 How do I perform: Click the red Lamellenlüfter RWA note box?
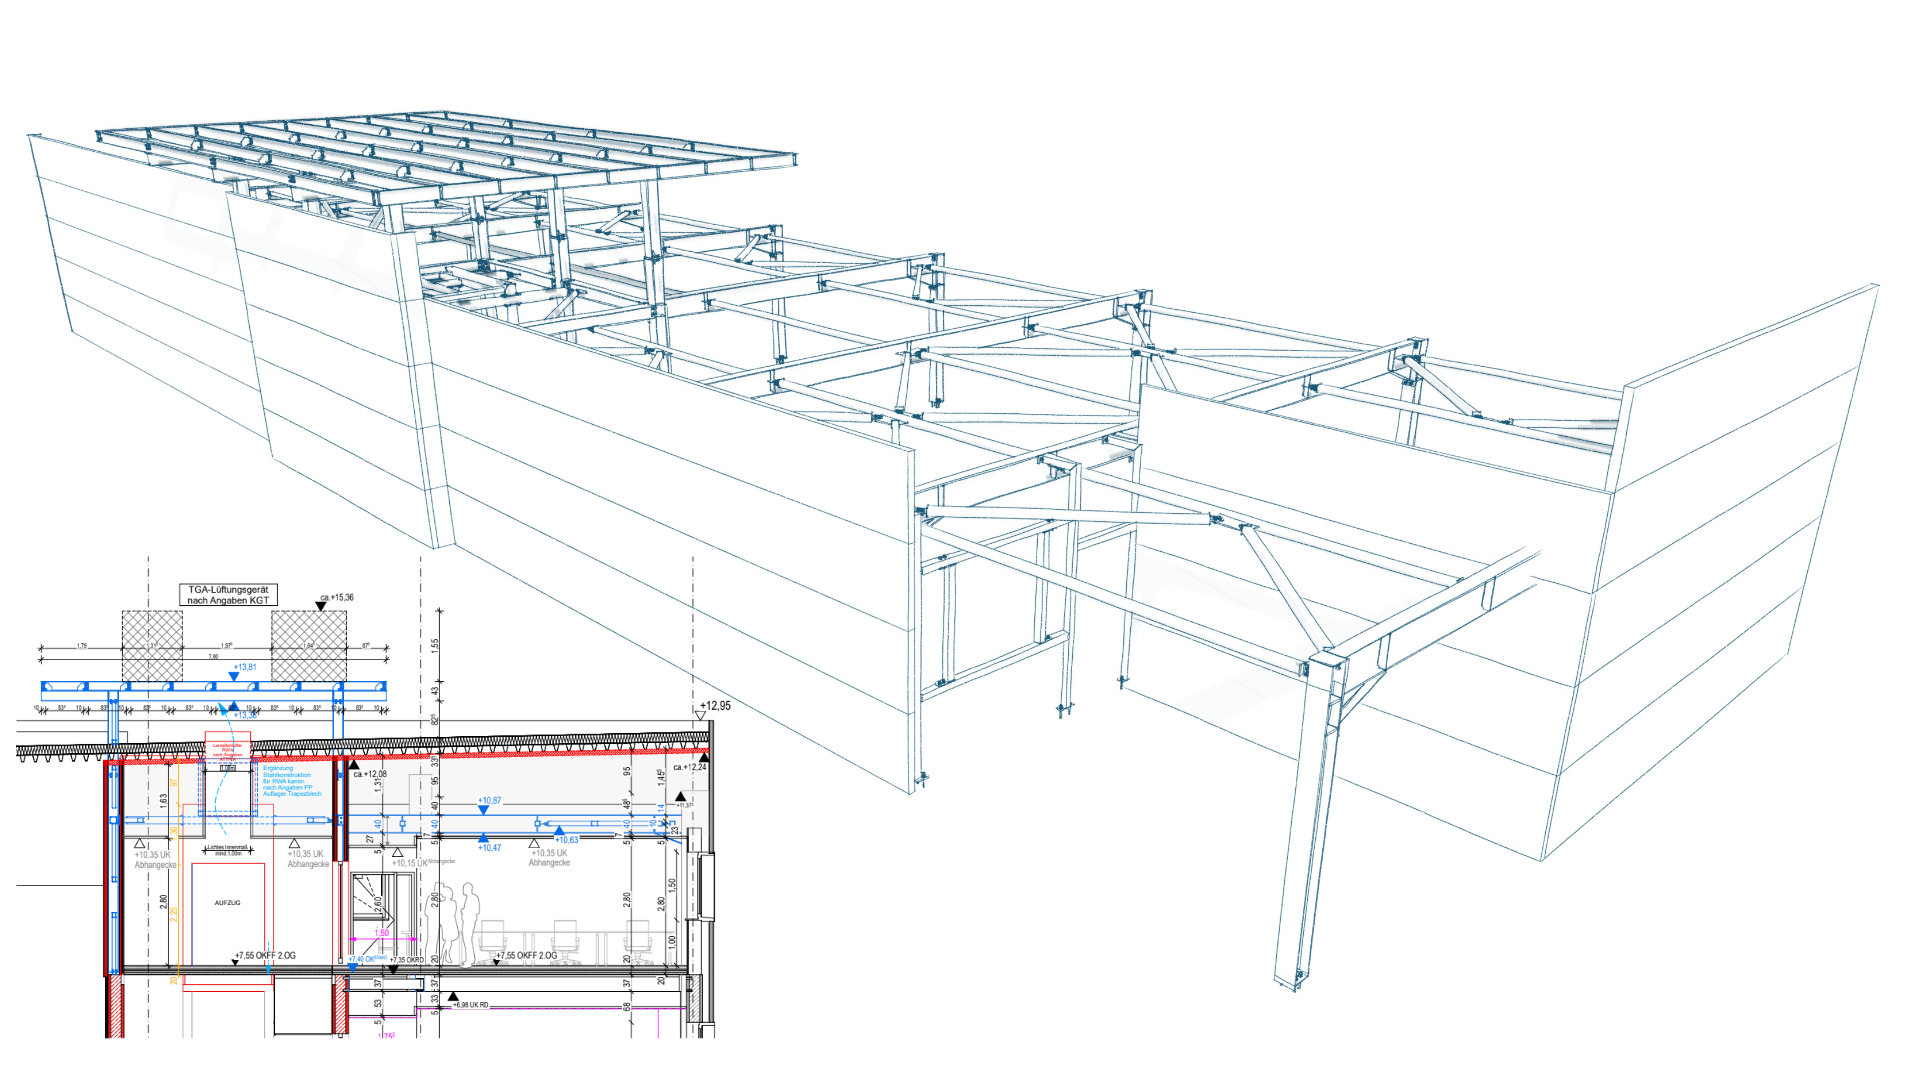click(x=227, y=748)
